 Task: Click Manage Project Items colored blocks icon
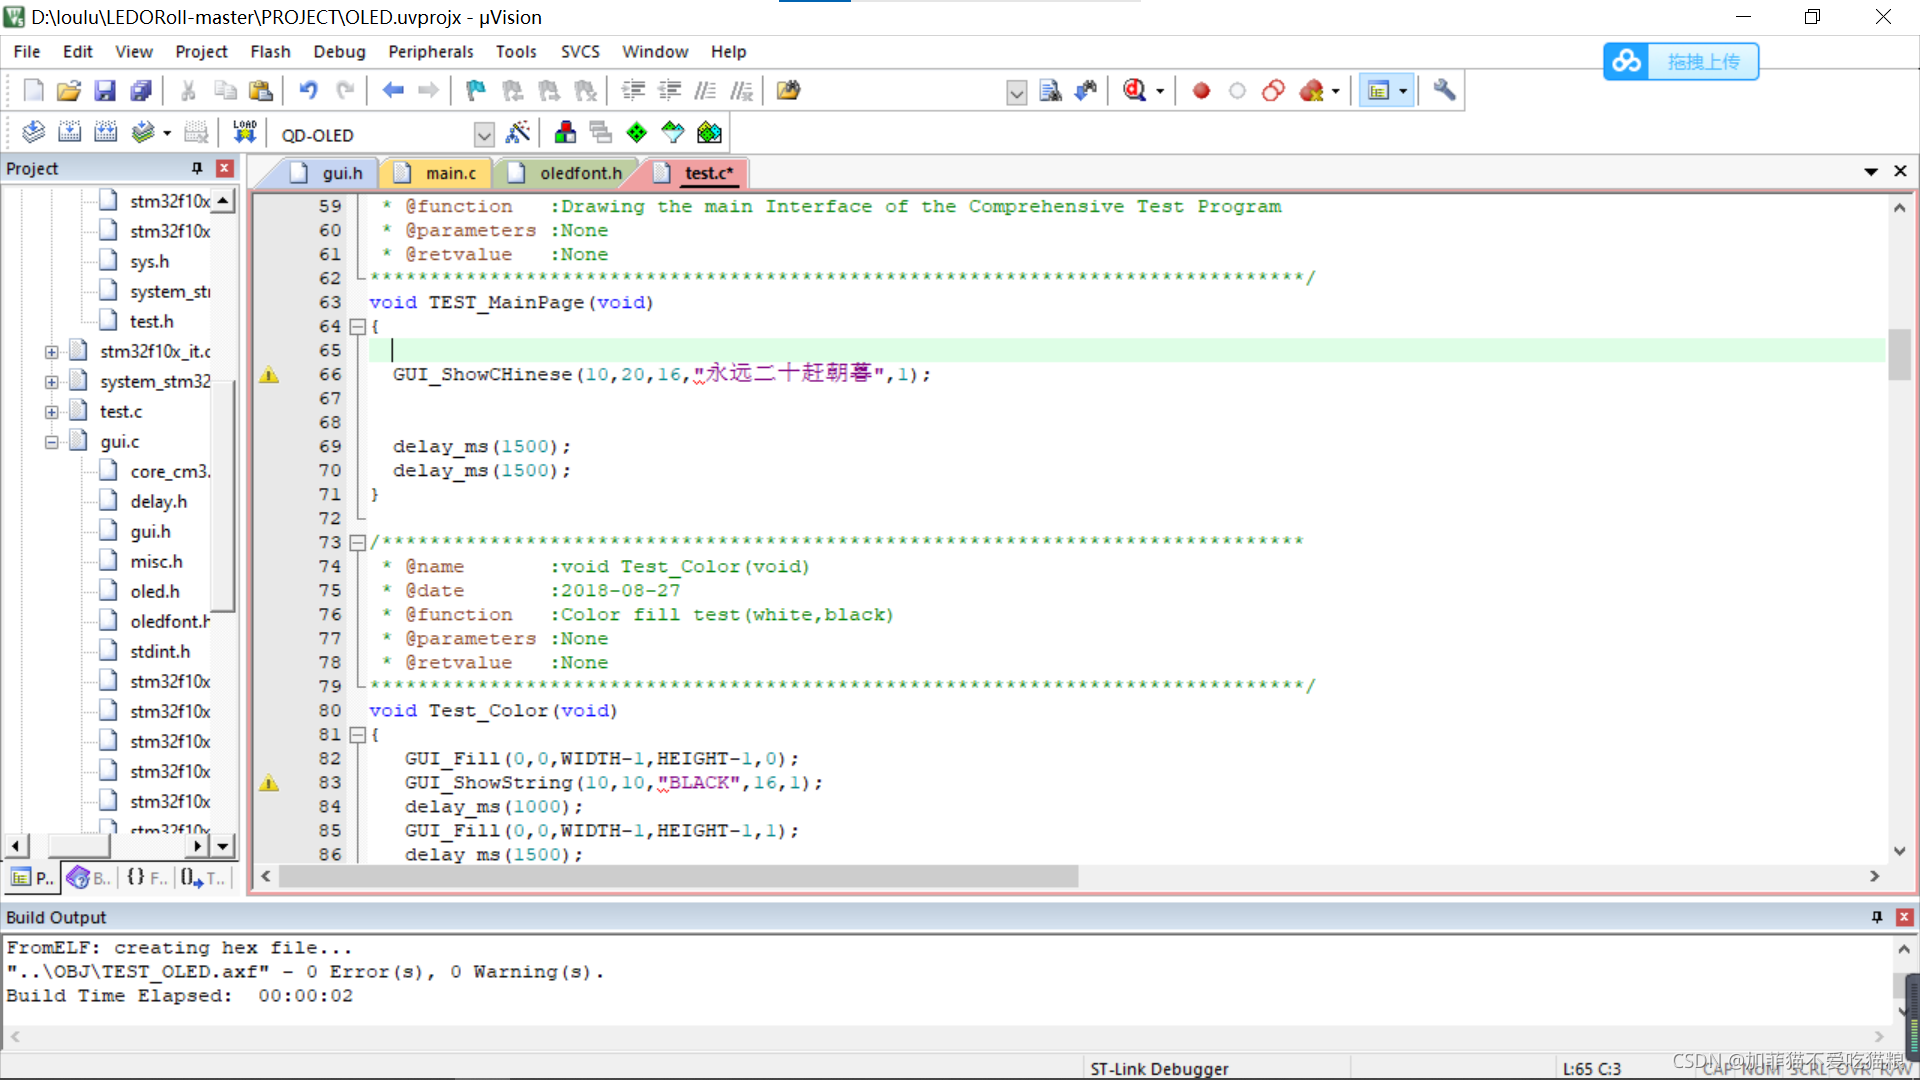click(565, 133)
